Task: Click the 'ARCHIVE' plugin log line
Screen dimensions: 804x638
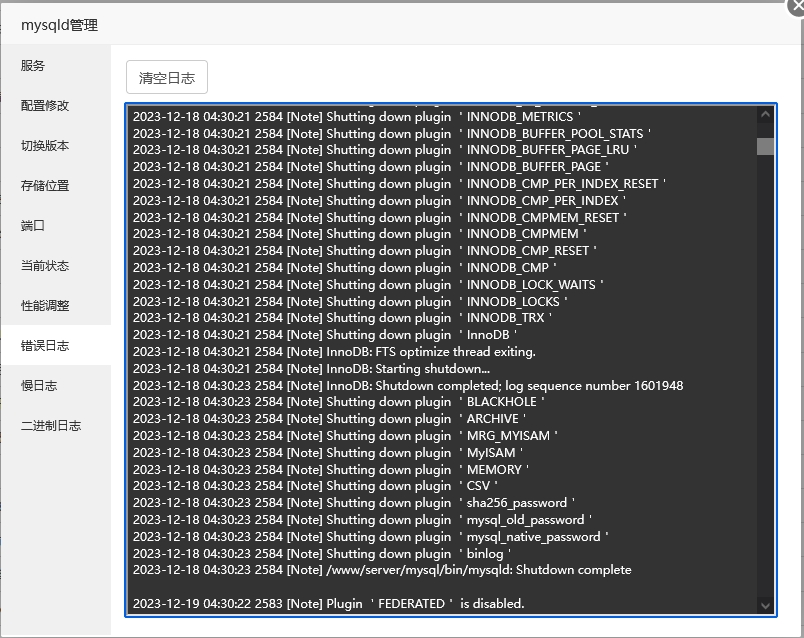Action: [329, 419]
